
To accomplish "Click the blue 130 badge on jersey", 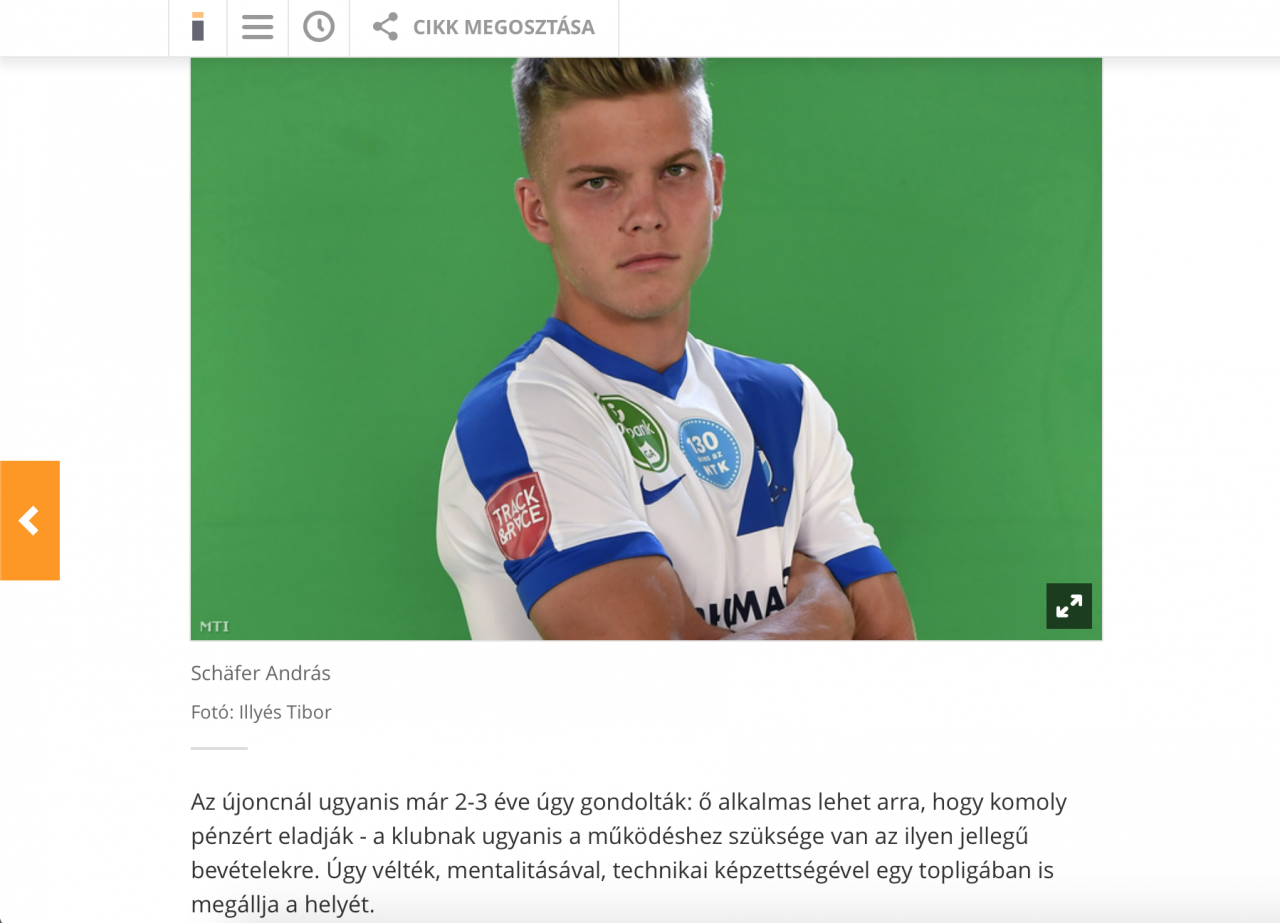I will (709, 452).
